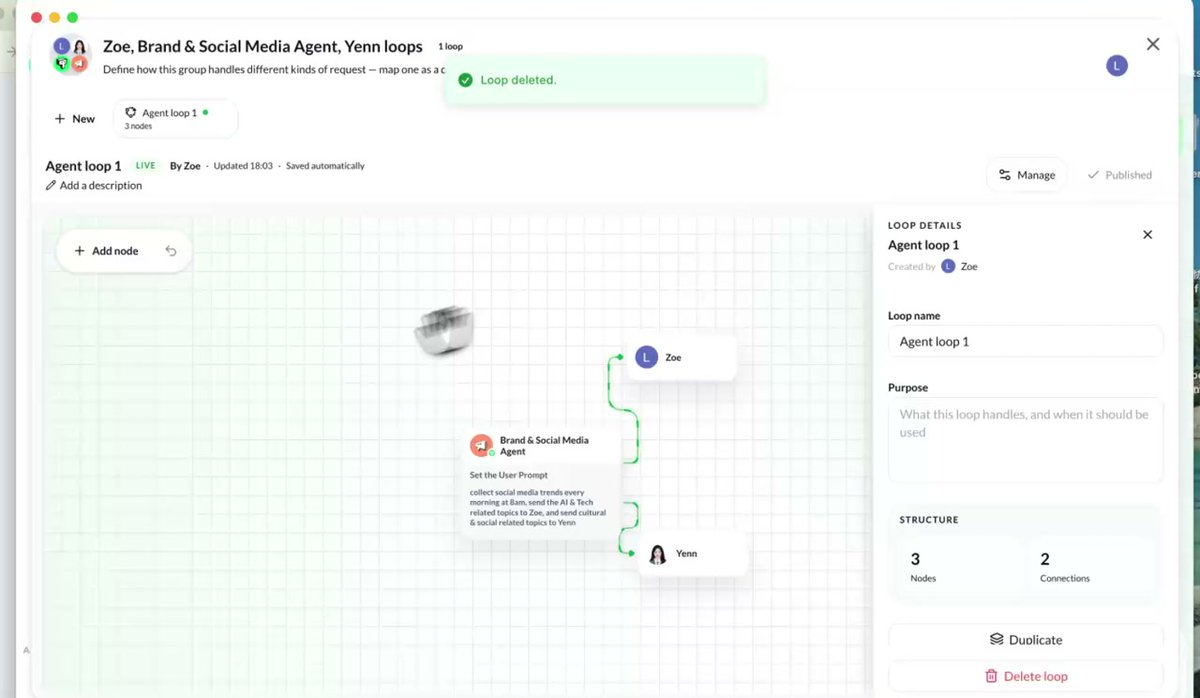The height and width of the screenshot is (698, 1200).
Task: Close the loops dialog with the X
Action: pyautogui.click(x=1153, y=44)
